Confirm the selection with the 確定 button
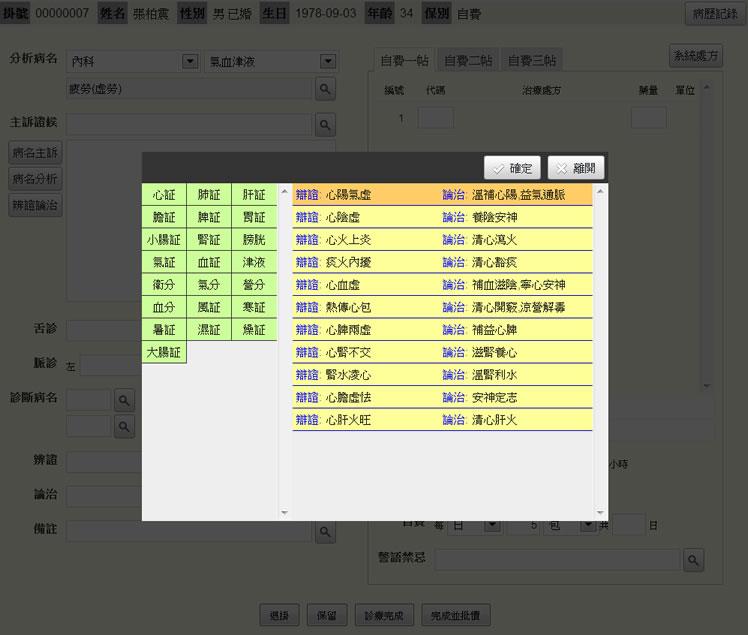 pyautogui.click(x=512, y=169)
